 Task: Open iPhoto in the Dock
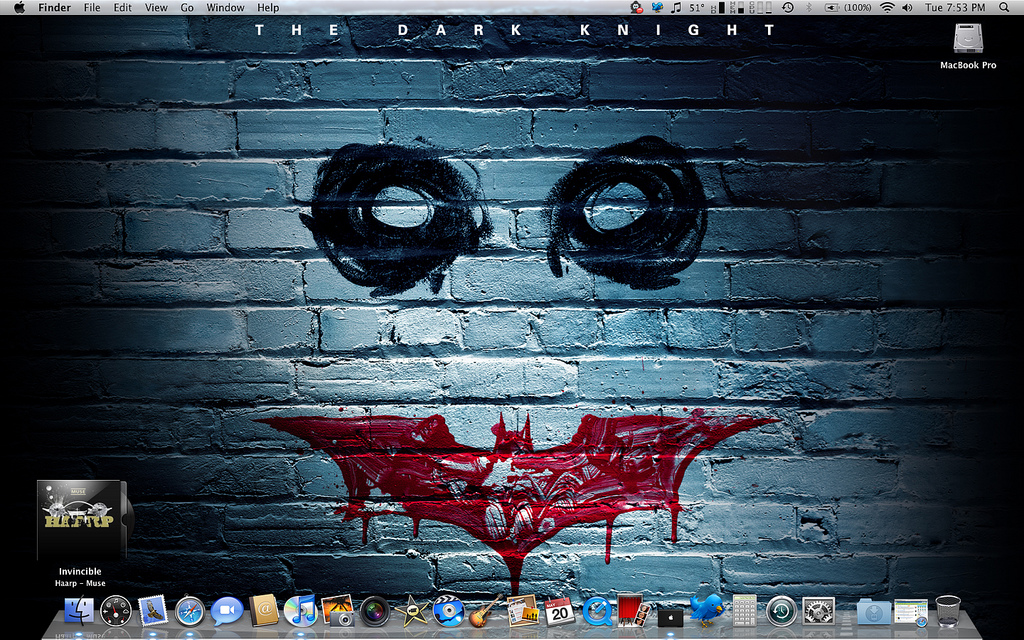[x=338, y=610]
